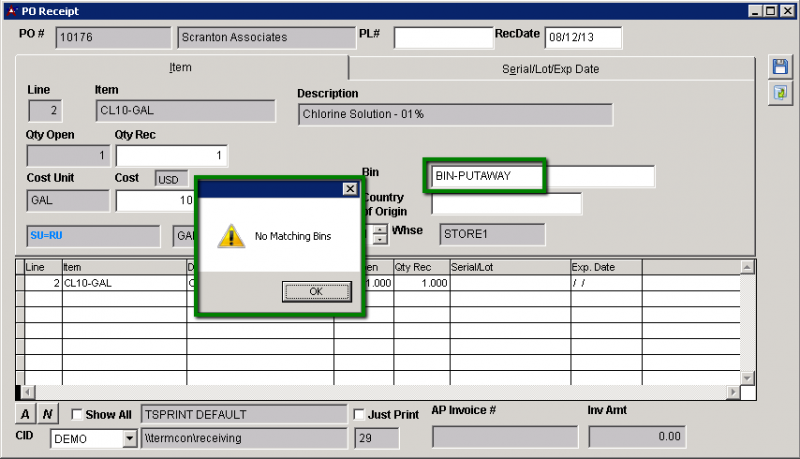Click the warning triangle icon in dialog

pyautogui.click(x=231, y=236)
